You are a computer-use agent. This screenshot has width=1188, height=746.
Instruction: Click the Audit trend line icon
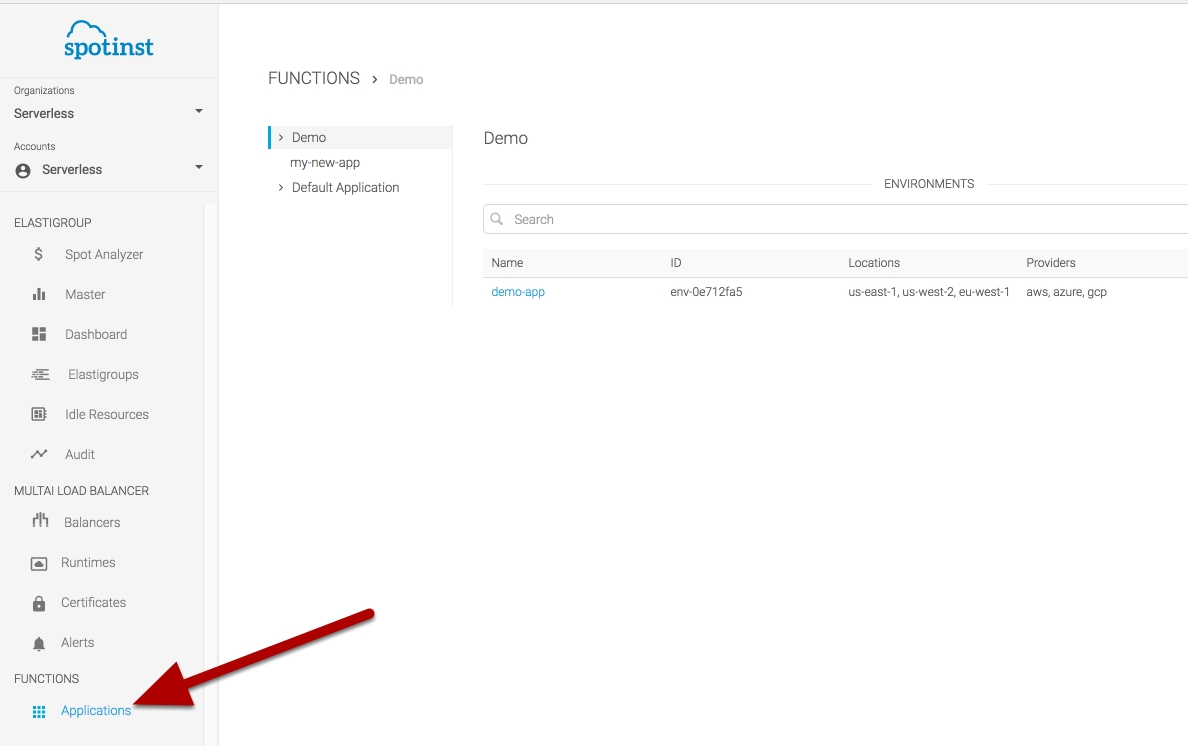39,454
